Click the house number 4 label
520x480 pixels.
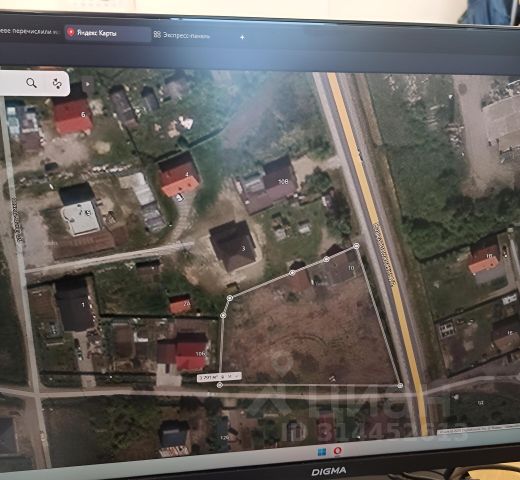[187, 174]
